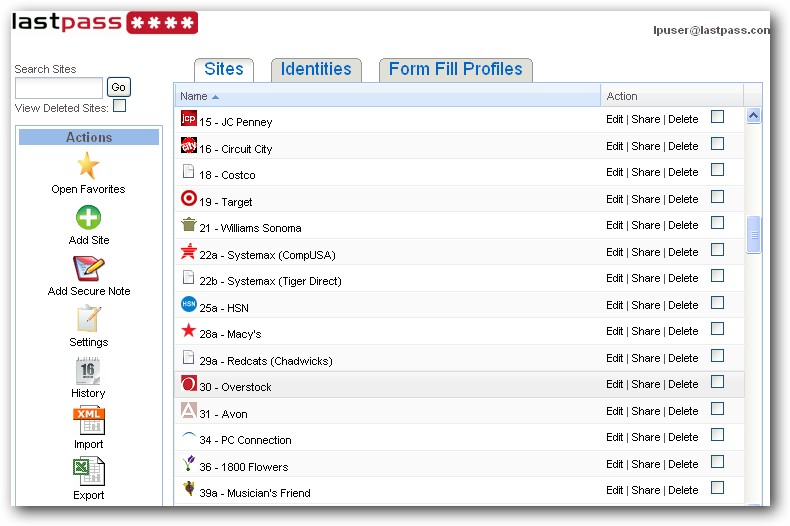
Task: Click Edit for 19 - Target
Action: pos(614,199)
